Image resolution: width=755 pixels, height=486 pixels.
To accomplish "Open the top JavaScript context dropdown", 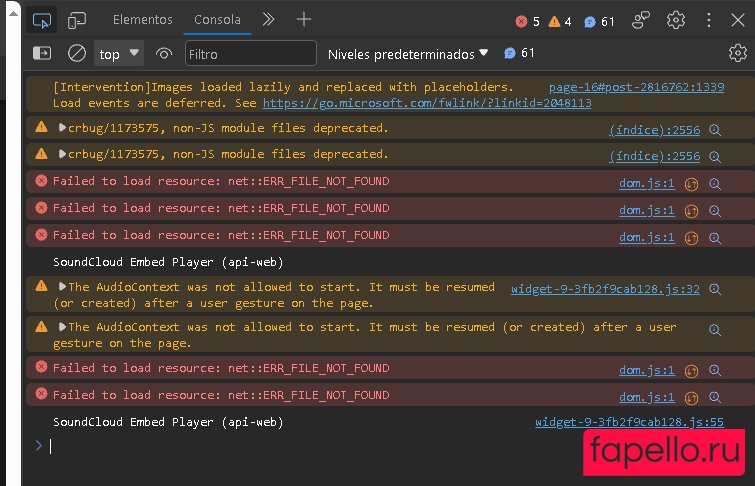I will 119,53.
